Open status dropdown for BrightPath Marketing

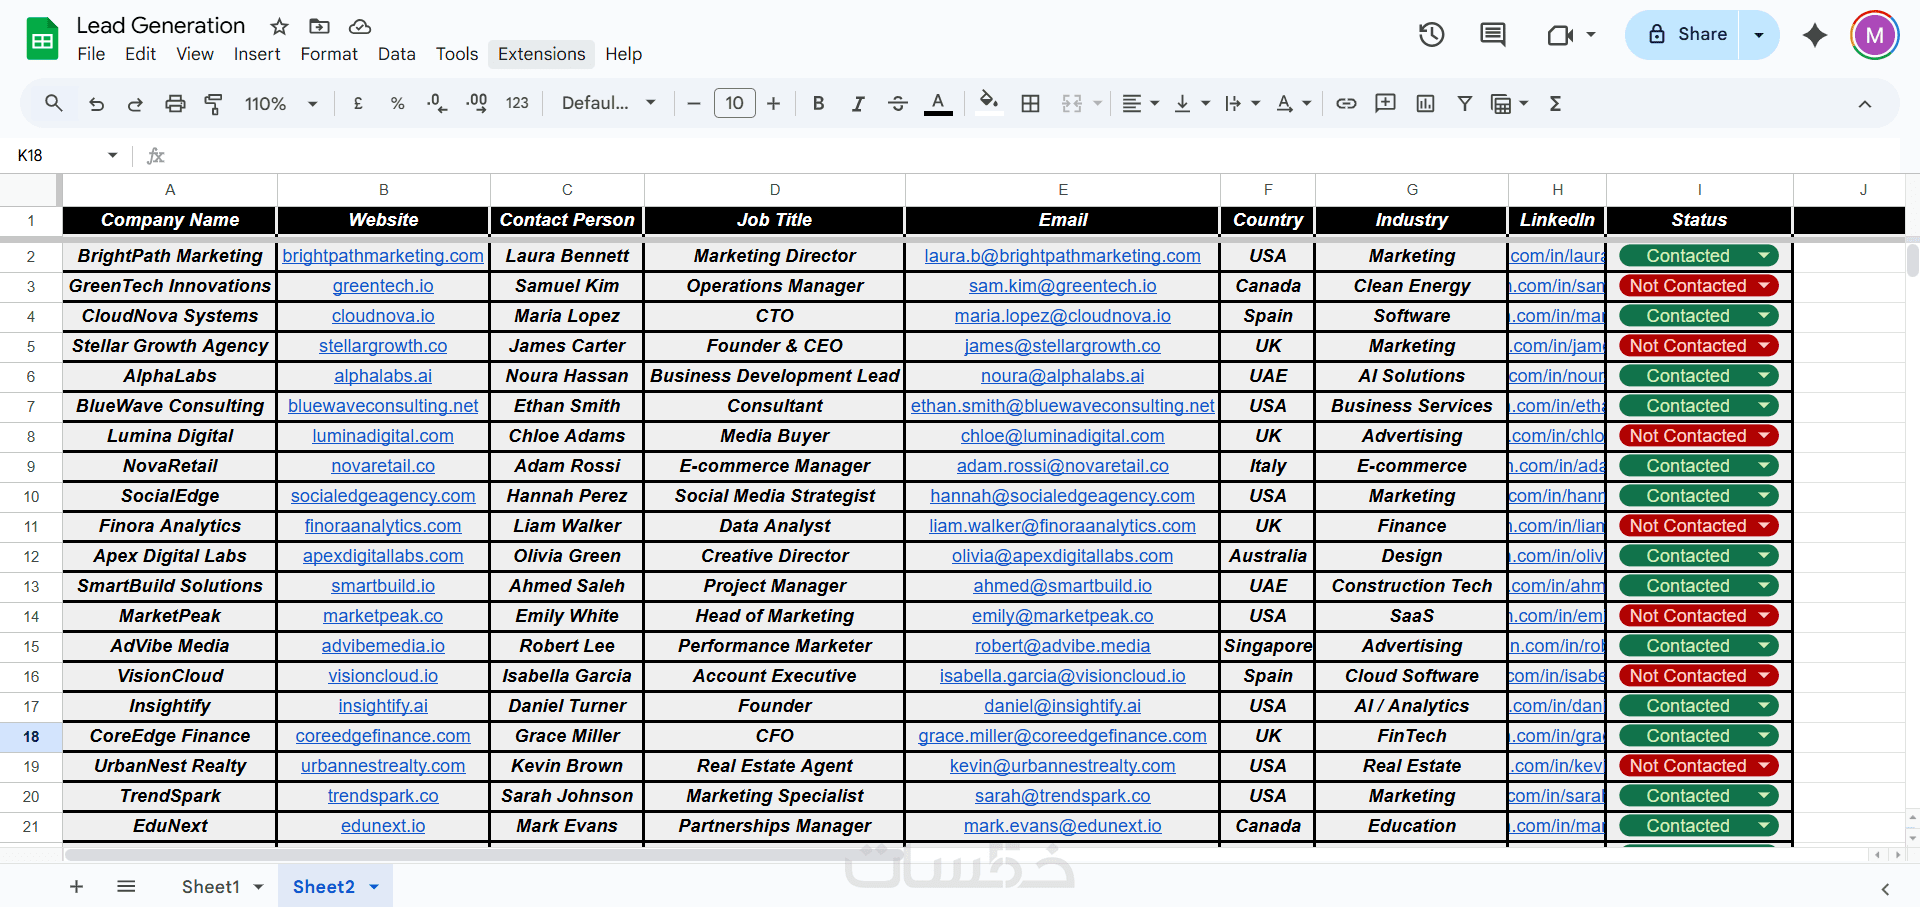coord(1765,256)
